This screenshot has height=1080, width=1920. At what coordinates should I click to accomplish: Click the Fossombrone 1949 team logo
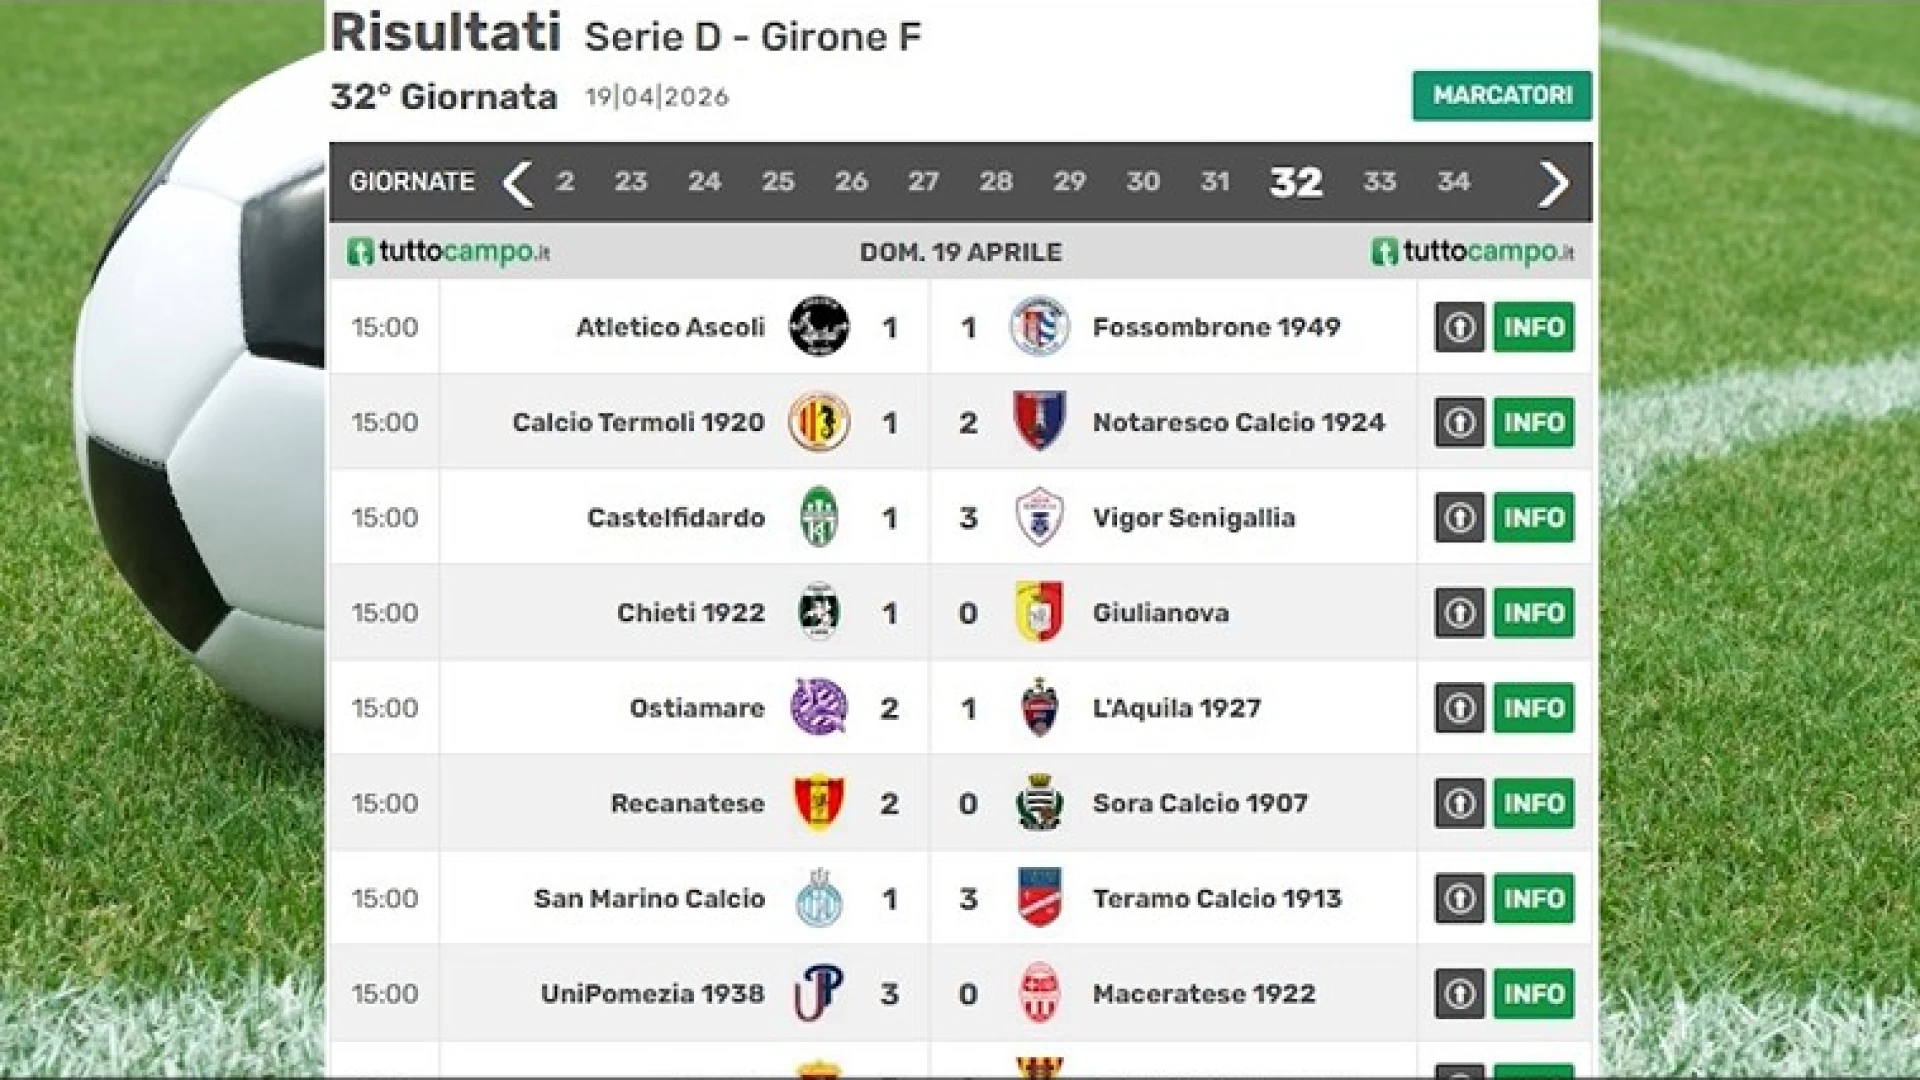point(1040,327)
